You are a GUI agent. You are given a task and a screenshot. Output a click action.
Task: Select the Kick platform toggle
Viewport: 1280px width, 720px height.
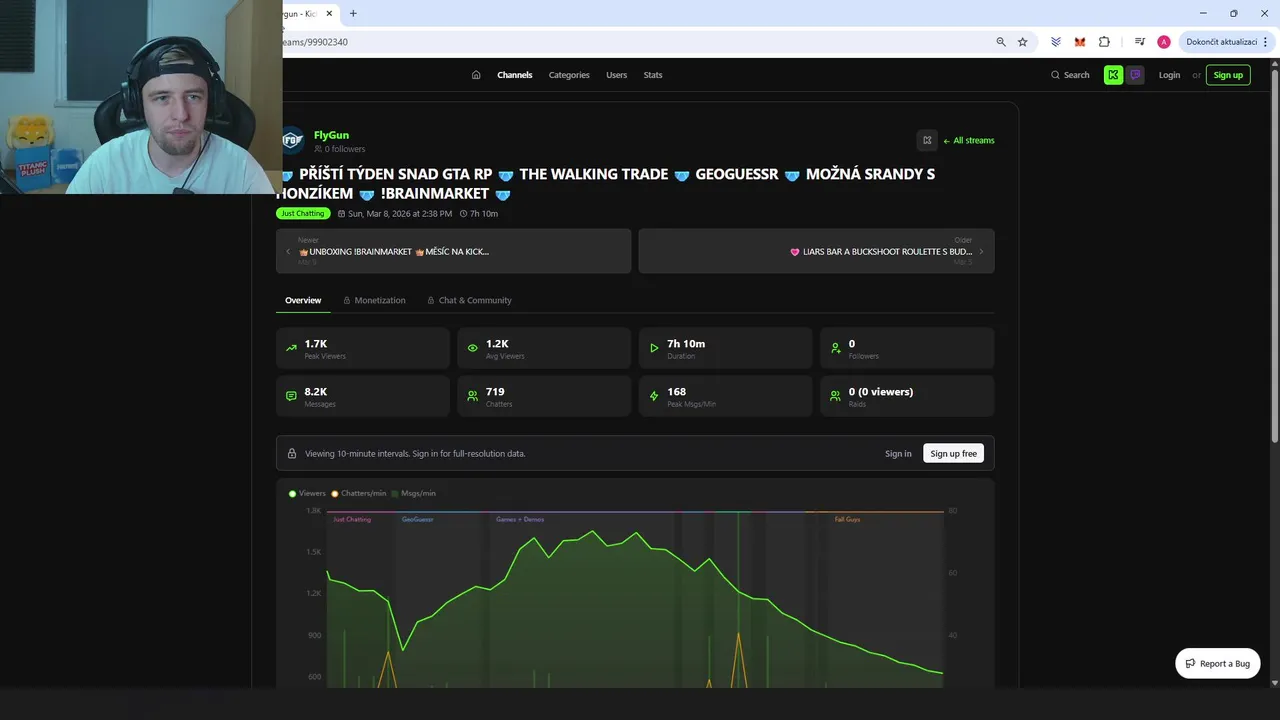click(x=1113, y=75)
